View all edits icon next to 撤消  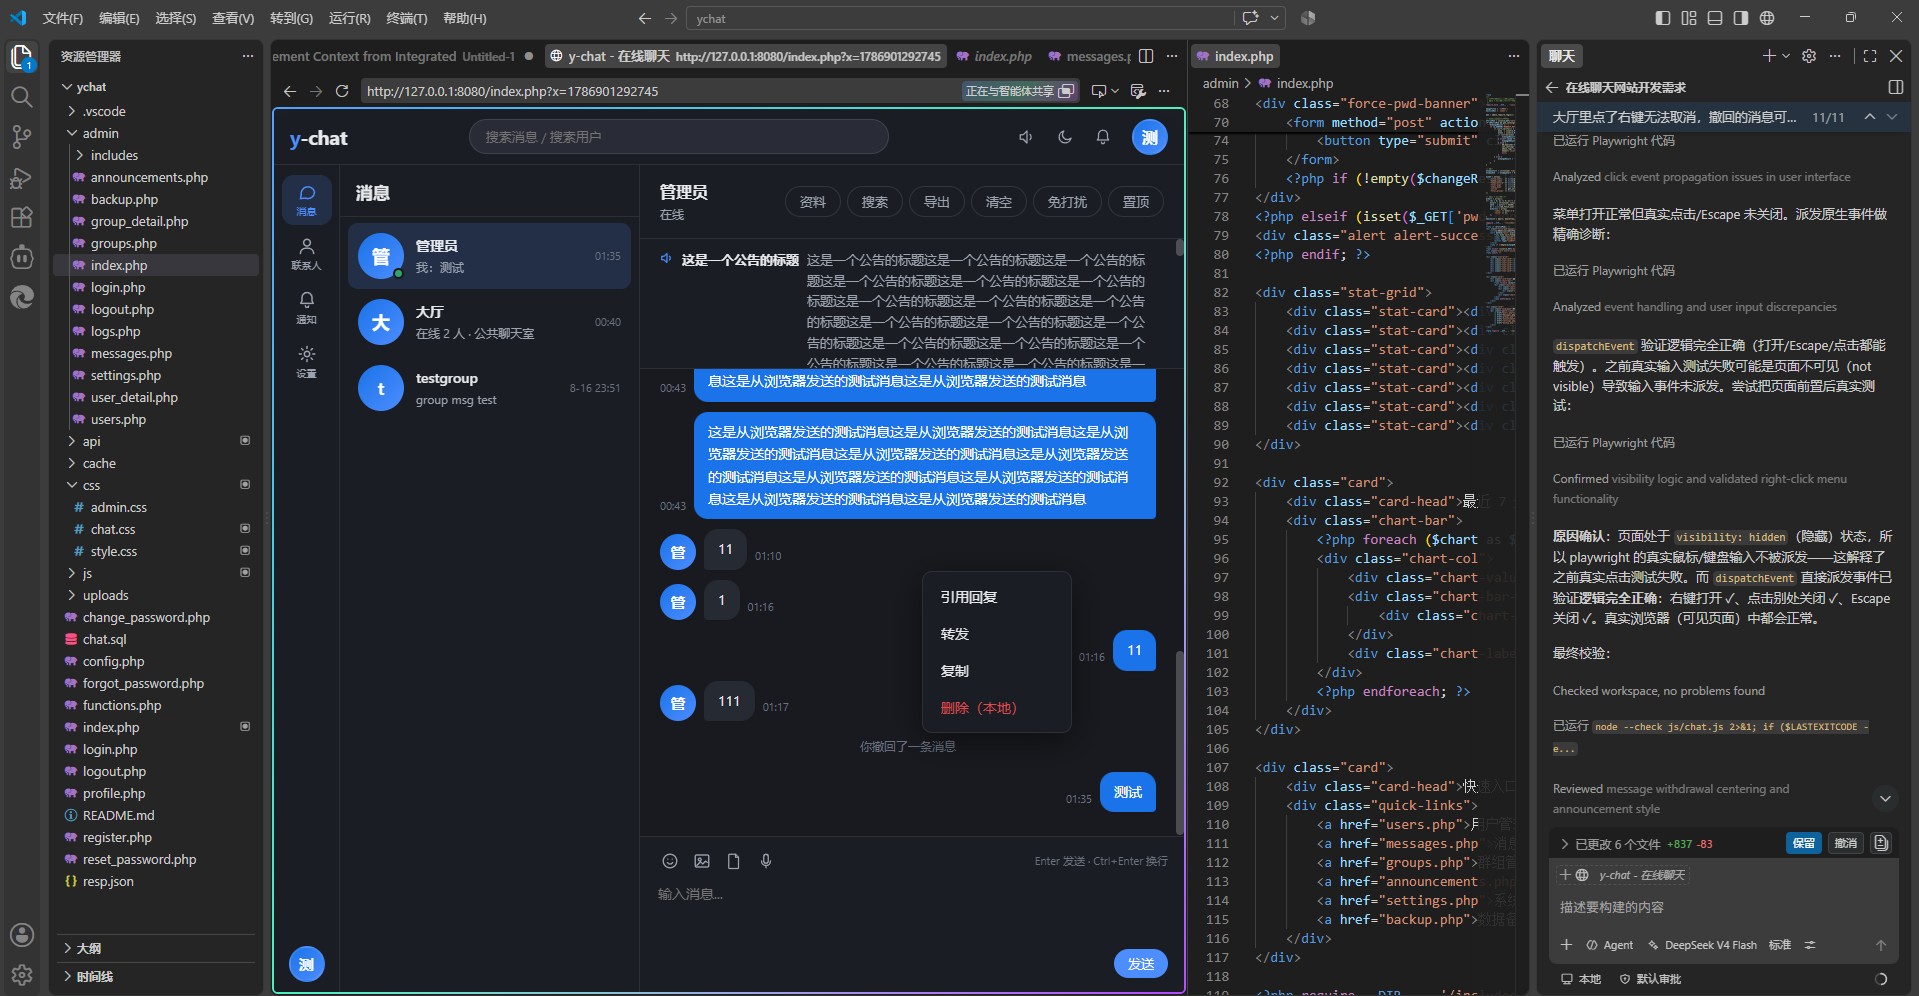click(1881, 843)
